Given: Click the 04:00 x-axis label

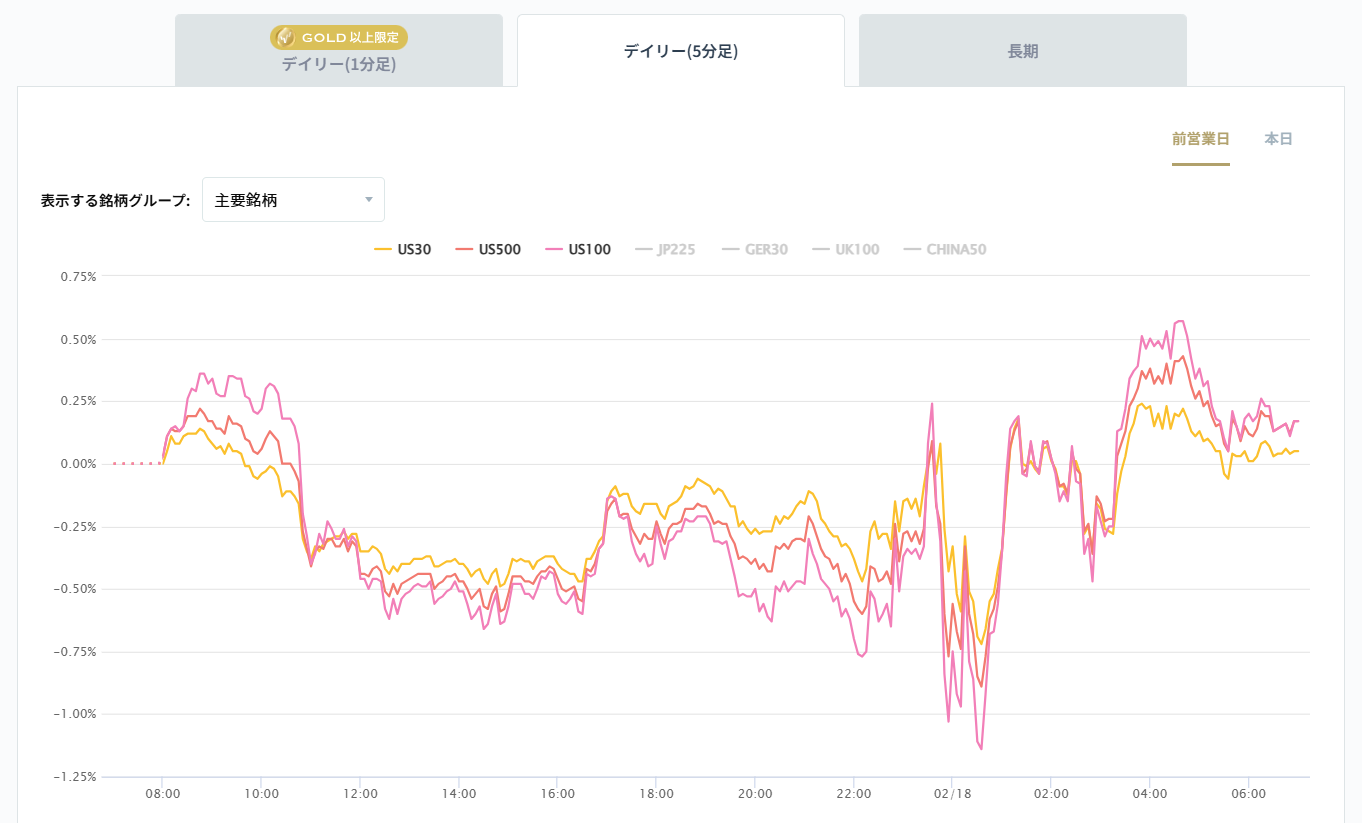Looking at the screenshot, I should coord(1150,794).
